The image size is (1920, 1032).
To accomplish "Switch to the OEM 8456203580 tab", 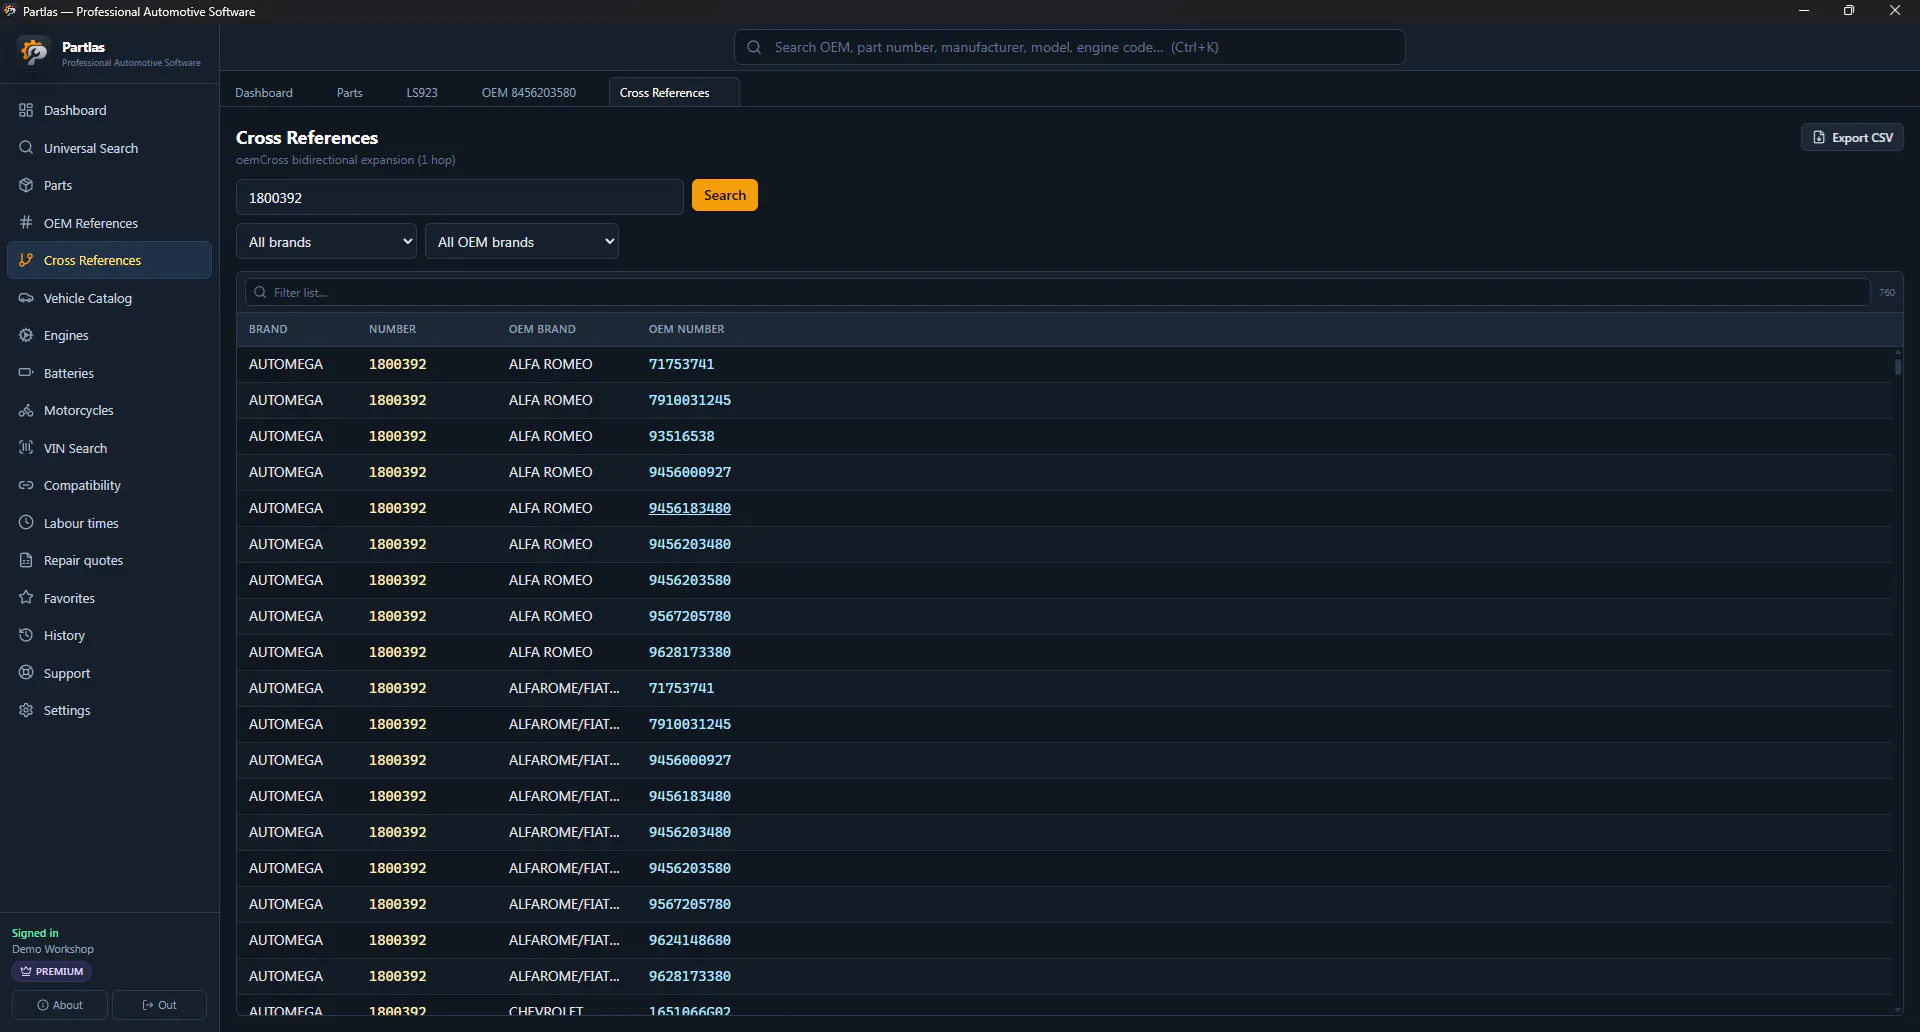I will click(529, 92).
